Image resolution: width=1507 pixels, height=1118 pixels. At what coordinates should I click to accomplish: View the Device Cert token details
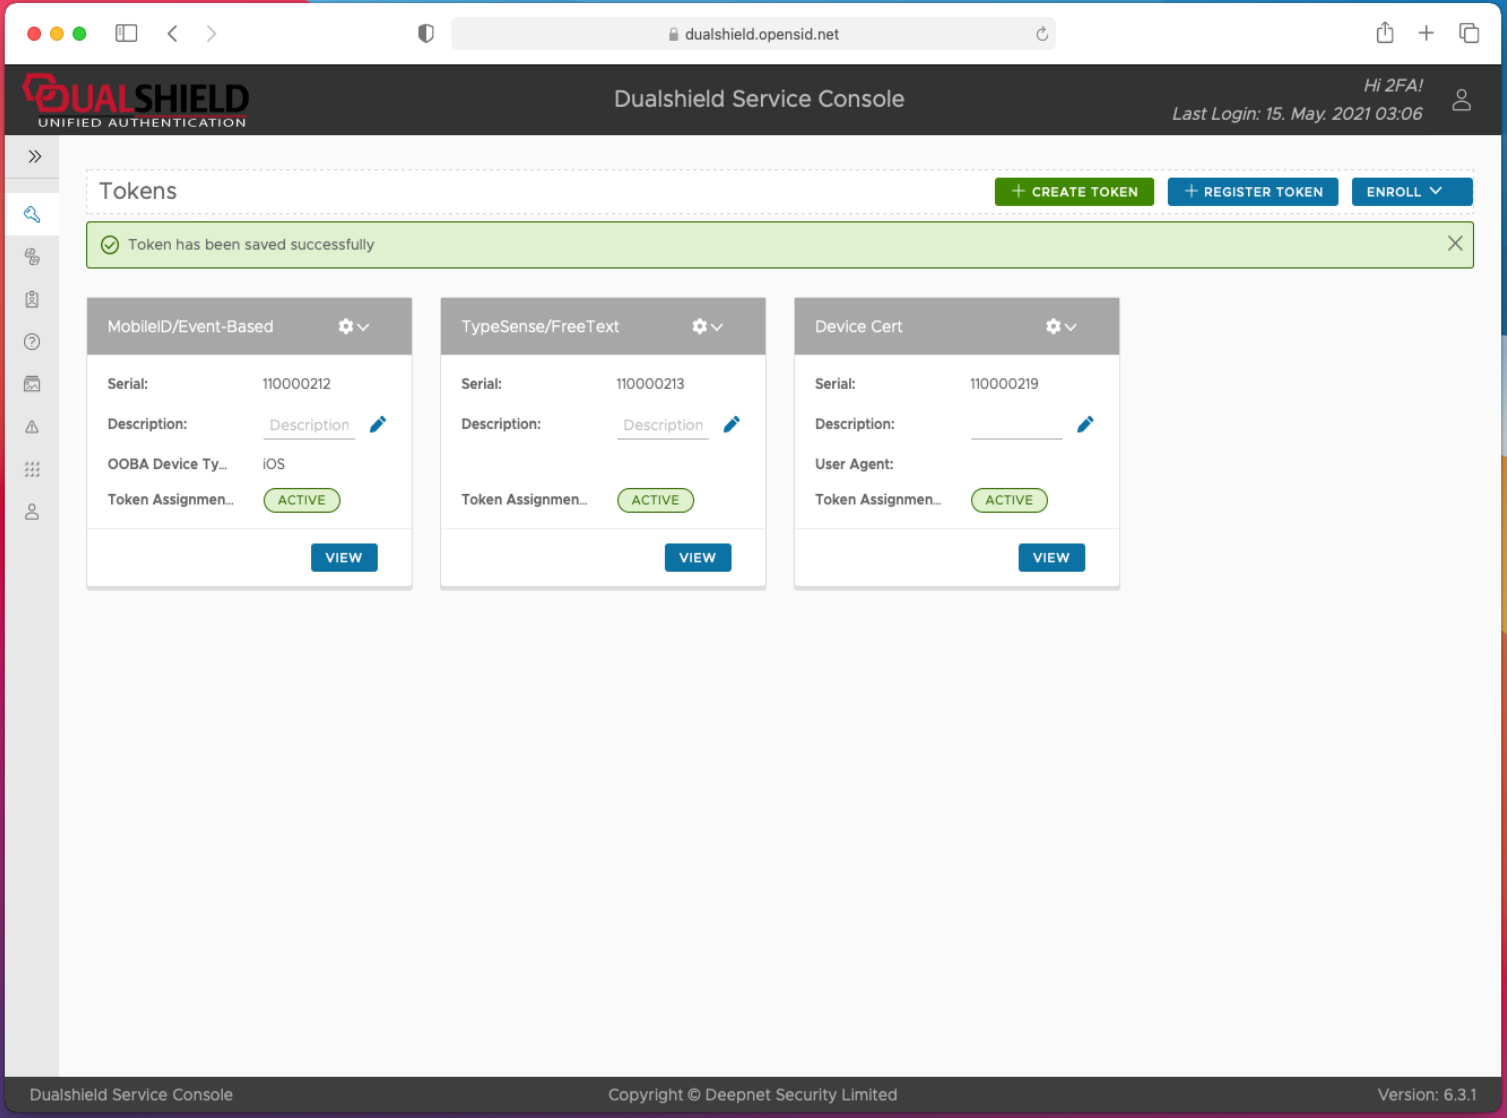pos(1051,558)
